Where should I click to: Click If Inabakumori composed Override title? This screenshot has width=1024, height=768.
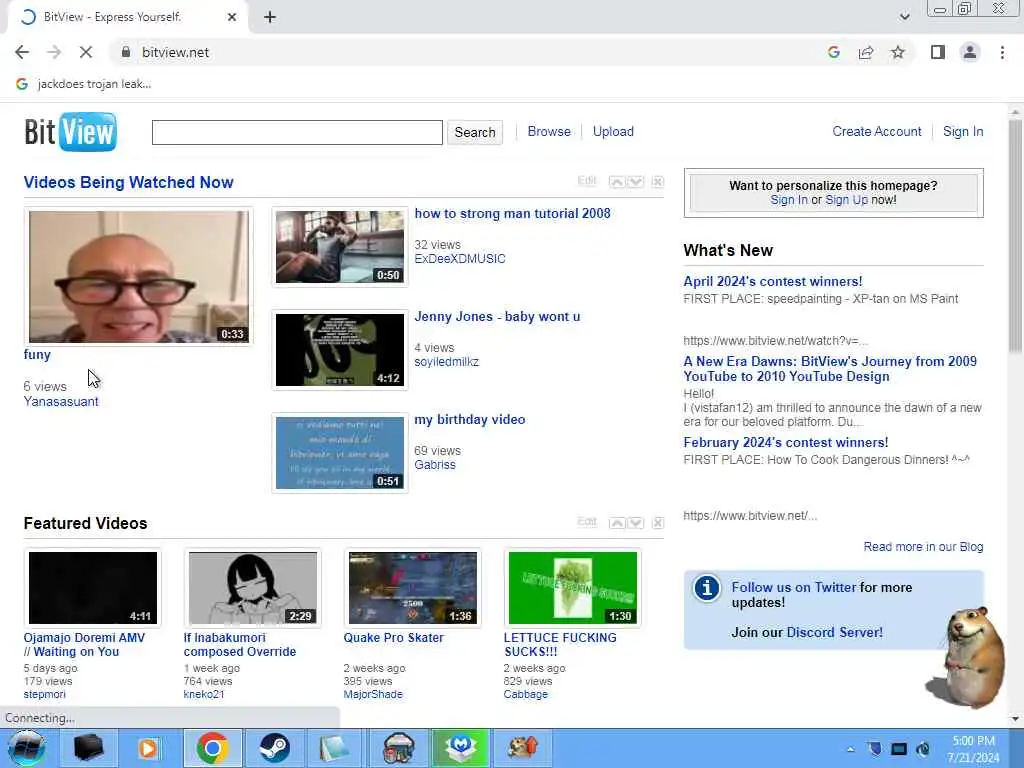point(240,645)
